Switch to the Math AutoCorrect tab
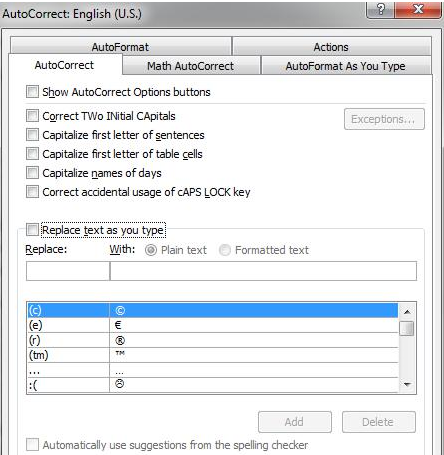Viewport: 444px width, 455px height. 191,66
